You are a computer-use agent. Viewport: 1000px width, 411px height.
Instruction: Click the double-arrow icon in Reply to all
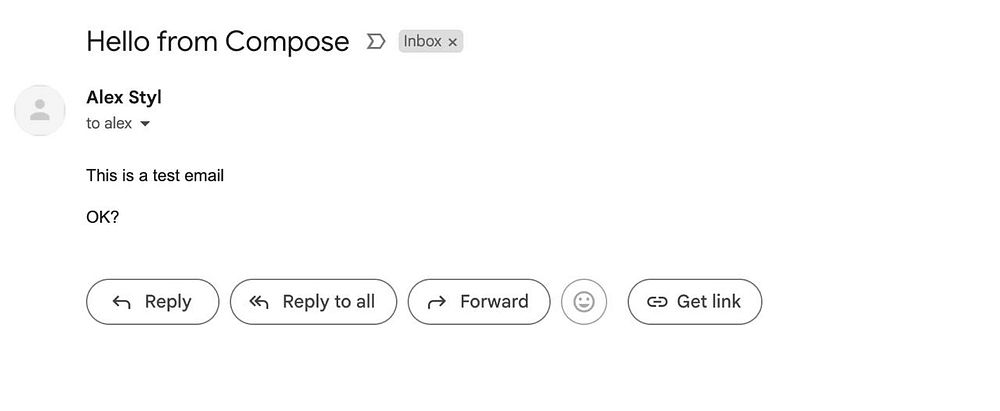coord(259,302)
